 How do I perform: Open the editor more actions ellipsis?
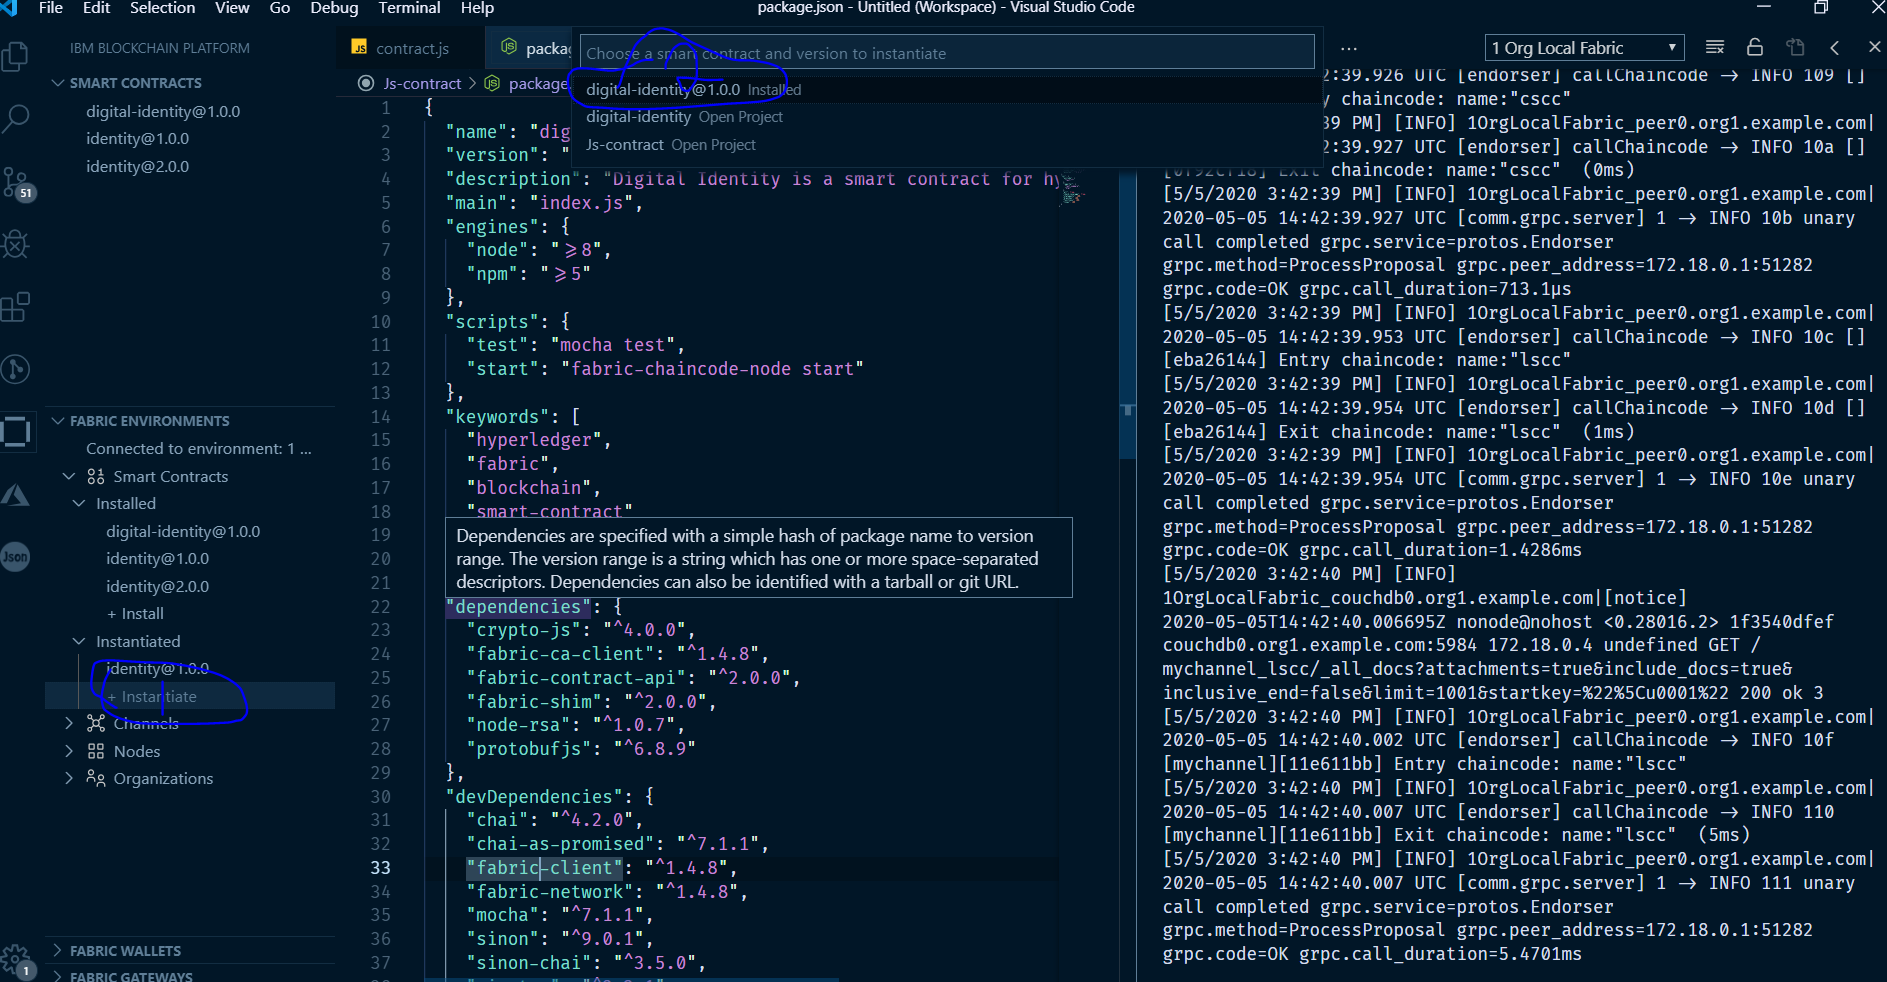point(1349,48)
